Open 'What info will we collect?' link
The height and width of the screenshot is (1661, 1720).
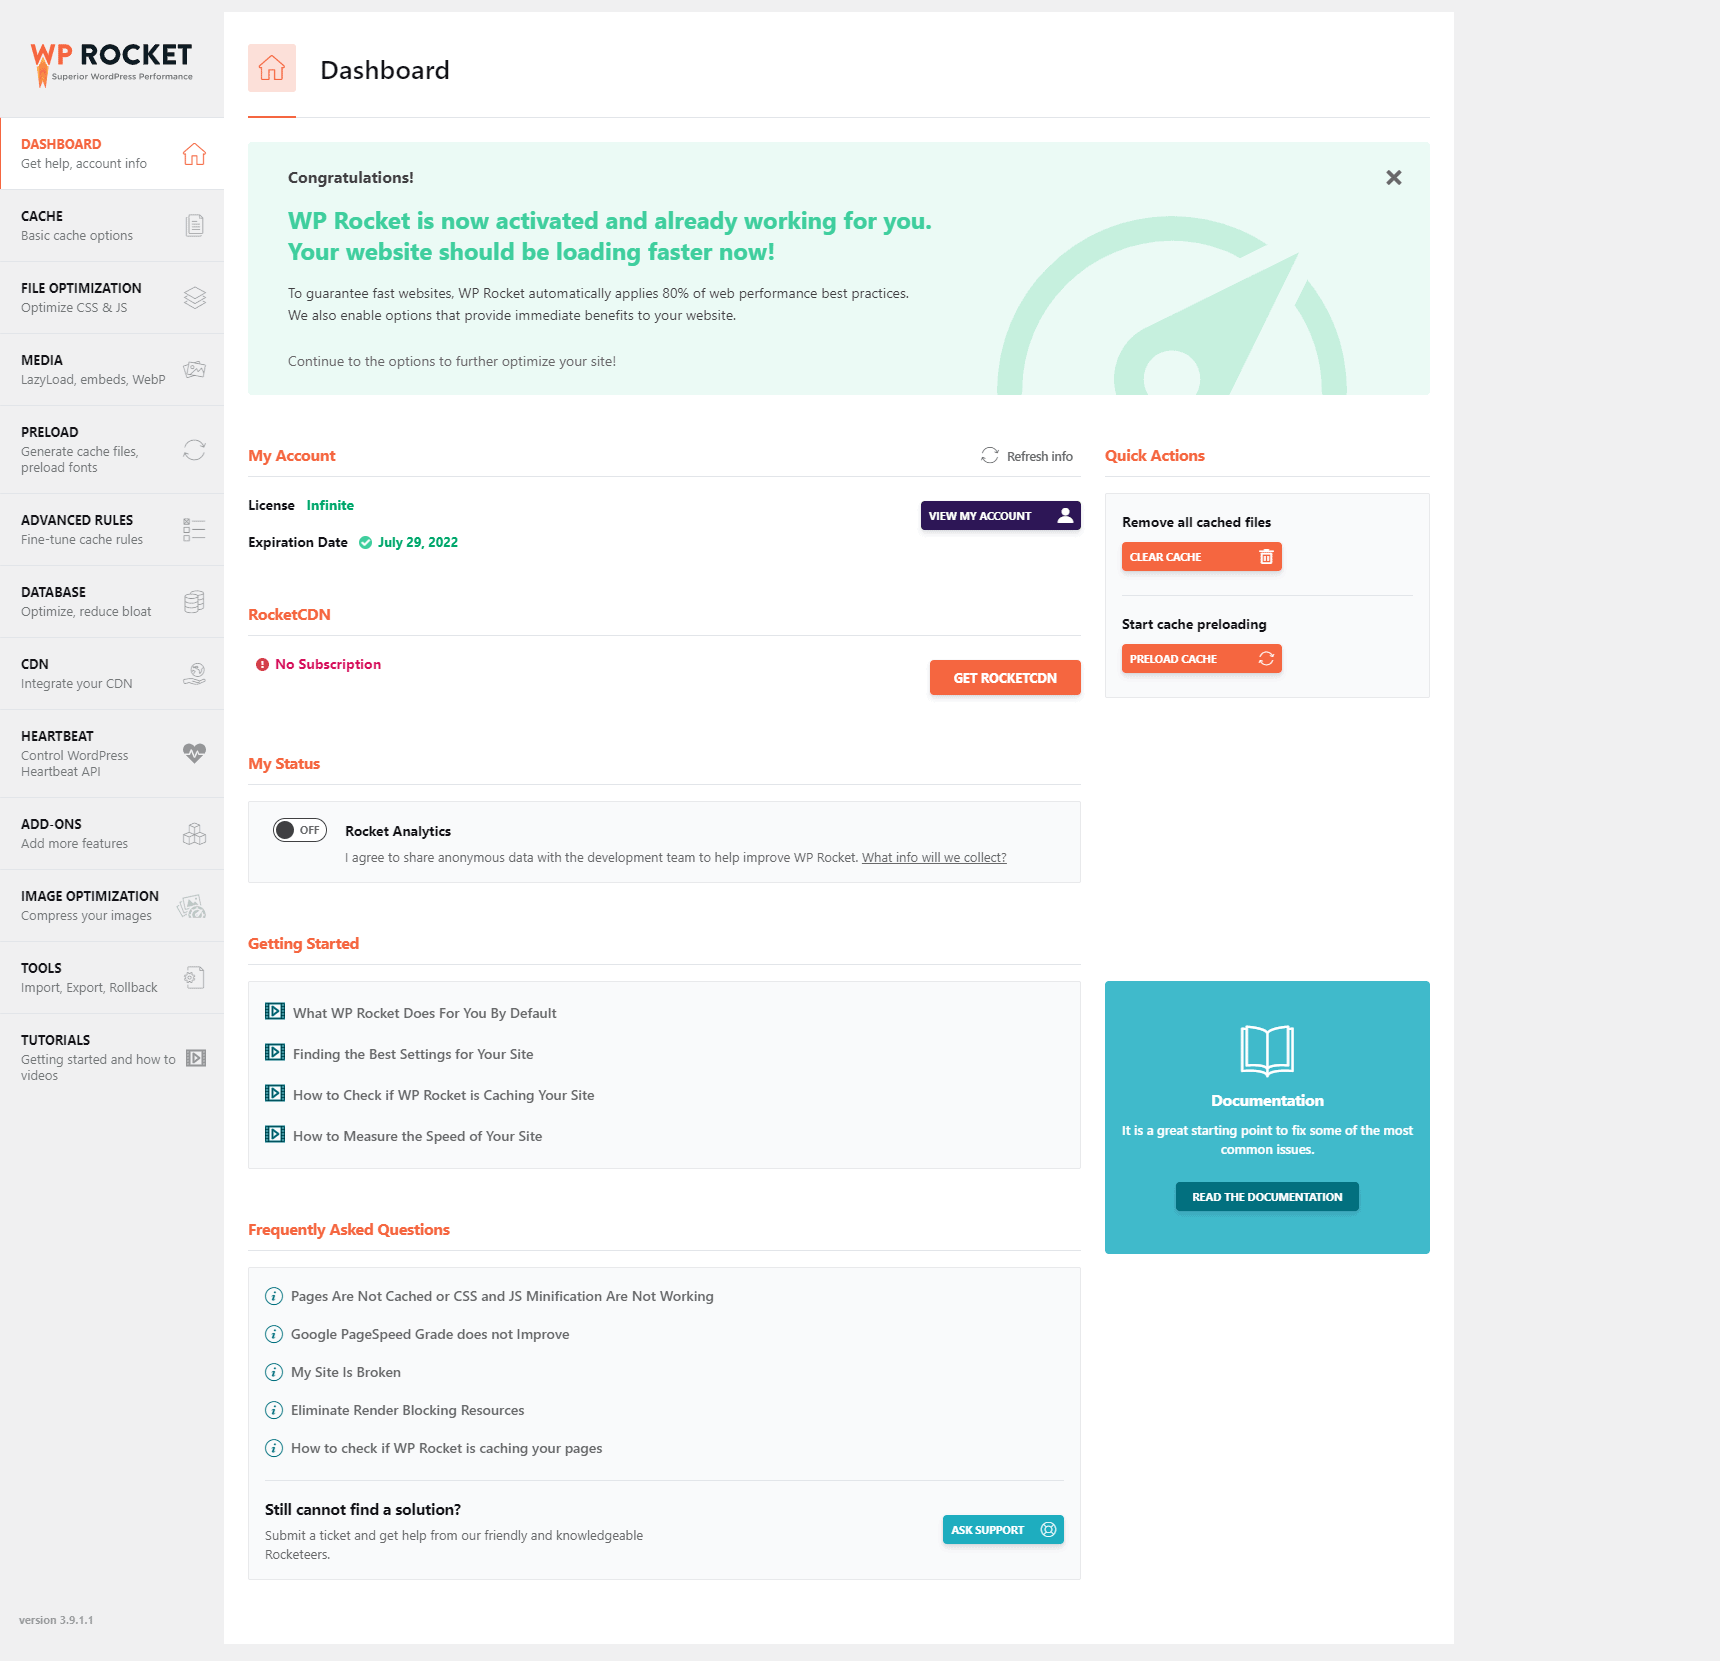[934, 858]
